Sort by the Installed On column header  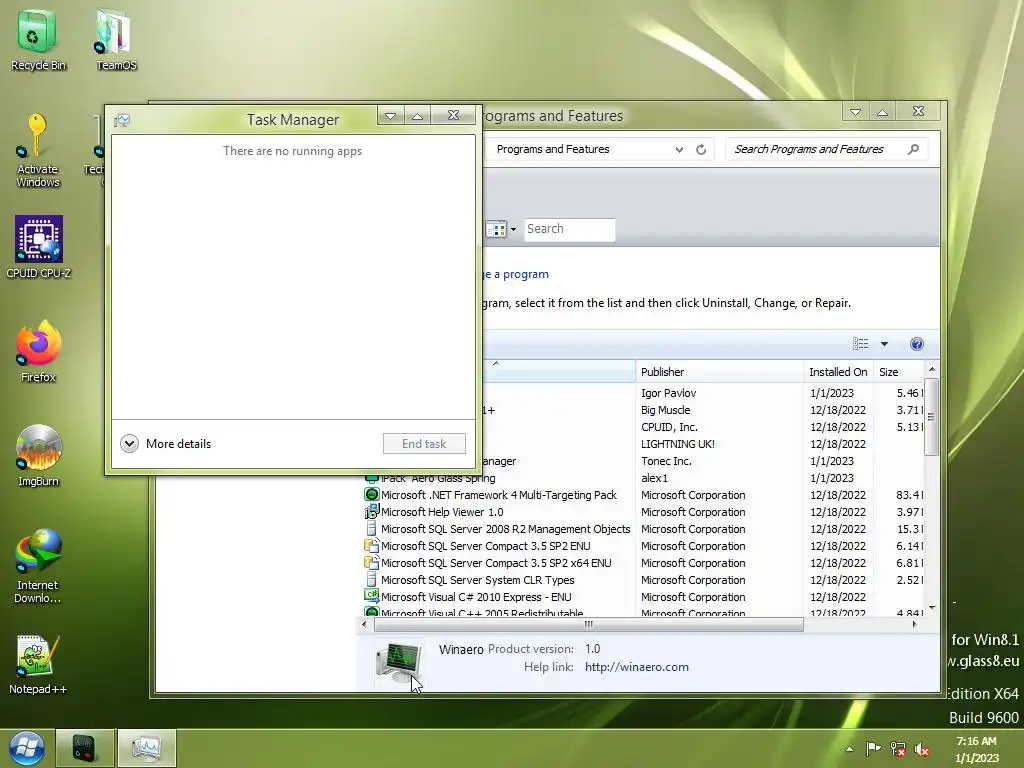click(x=839, y=372)
